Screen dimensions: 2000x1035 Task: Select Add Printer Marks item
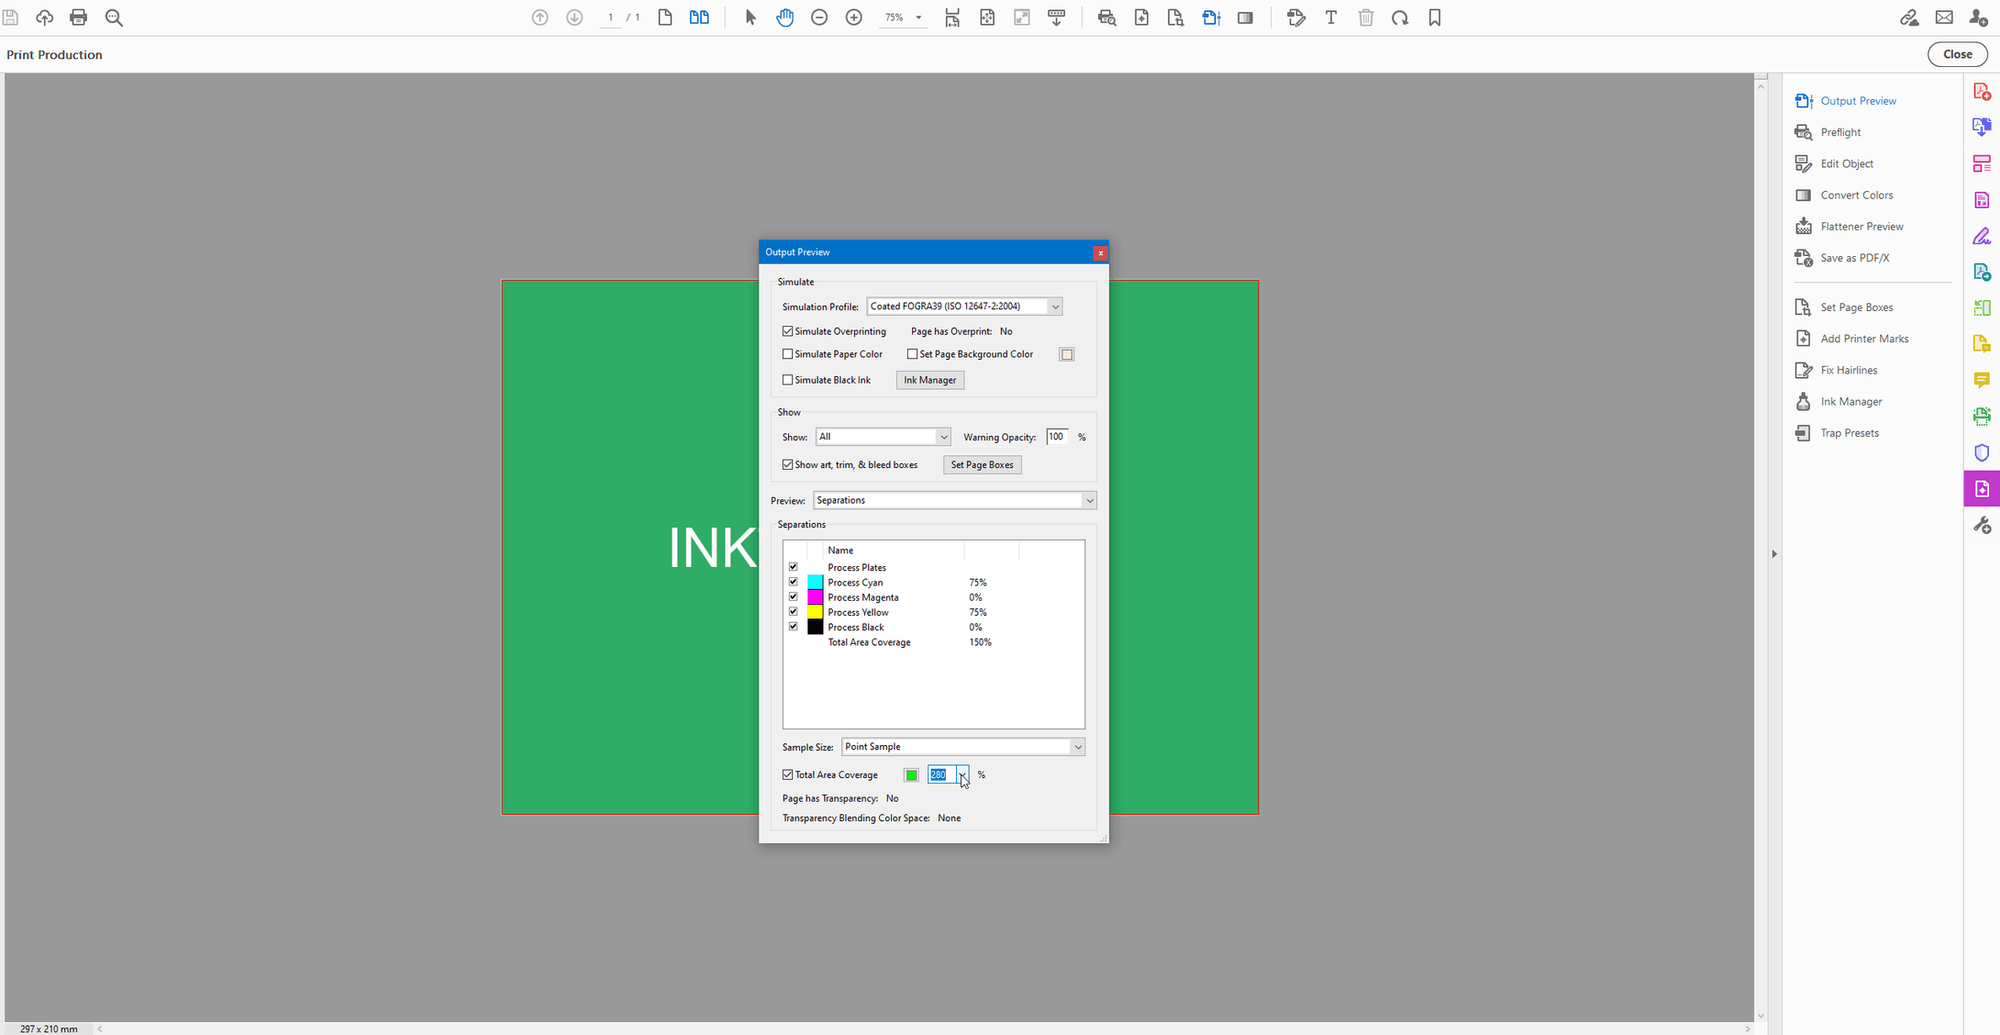pos(1864,339)
